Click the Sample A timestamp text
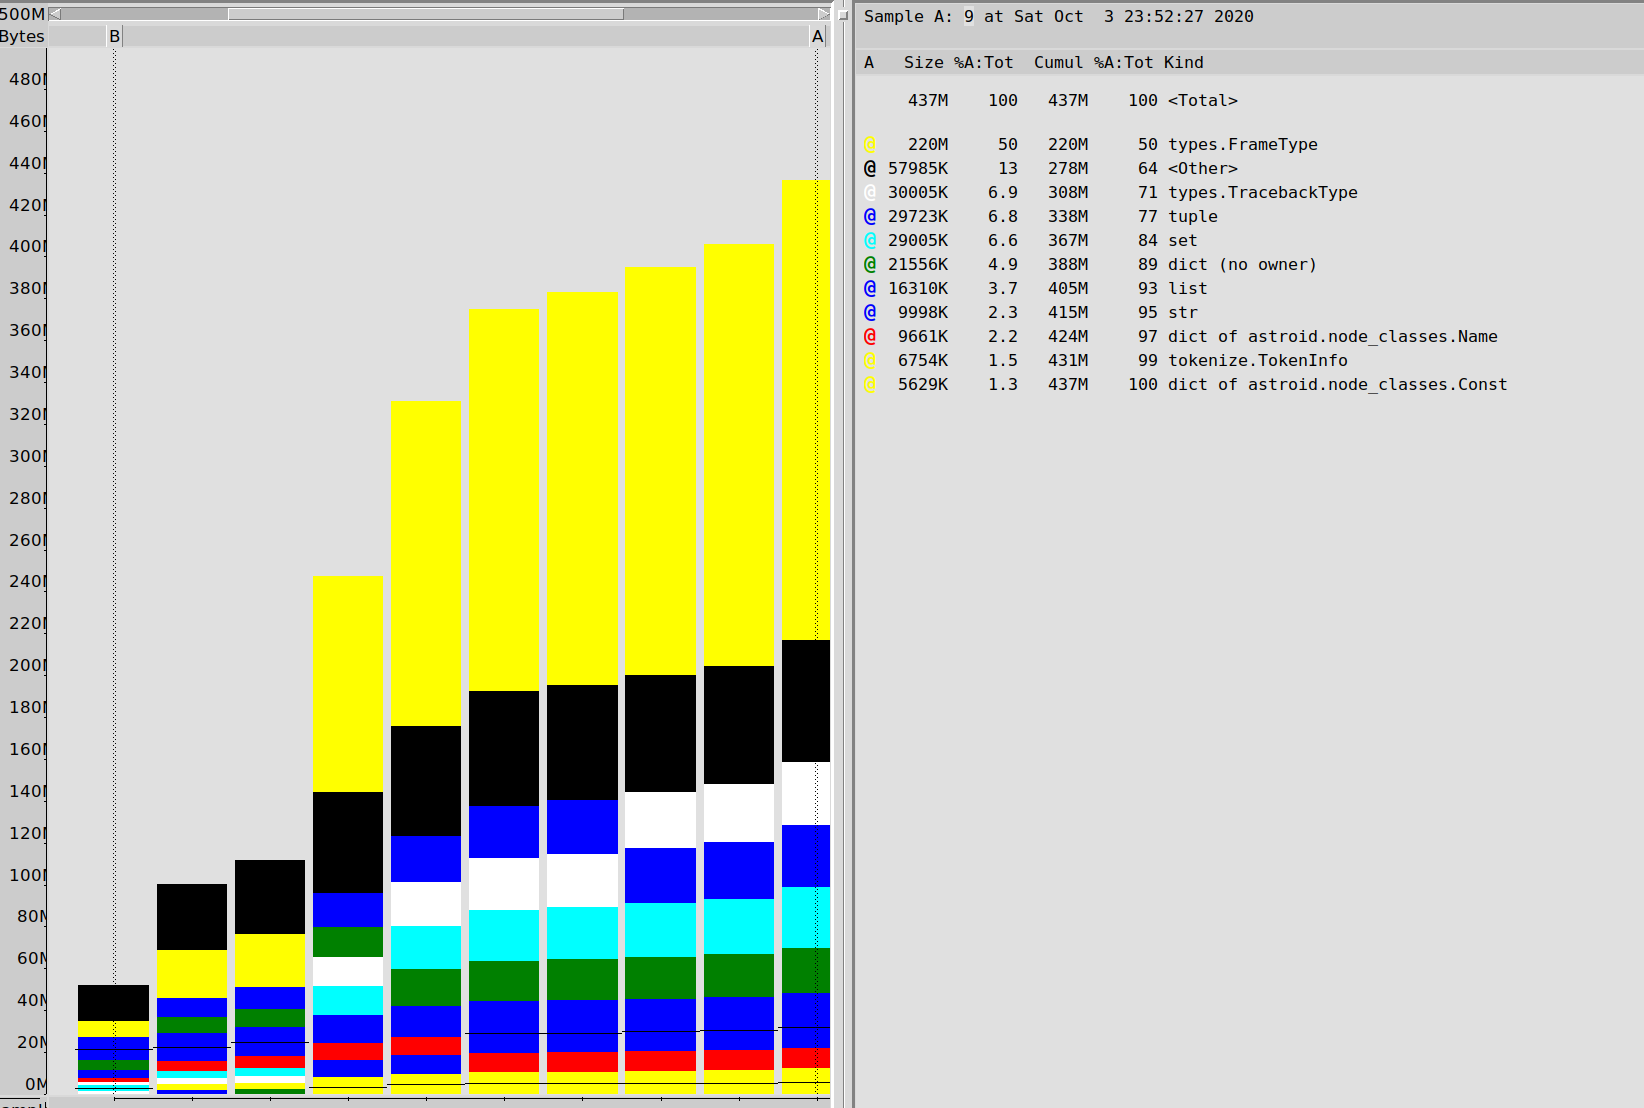1644x1108 pixels. click(1059, 17)
